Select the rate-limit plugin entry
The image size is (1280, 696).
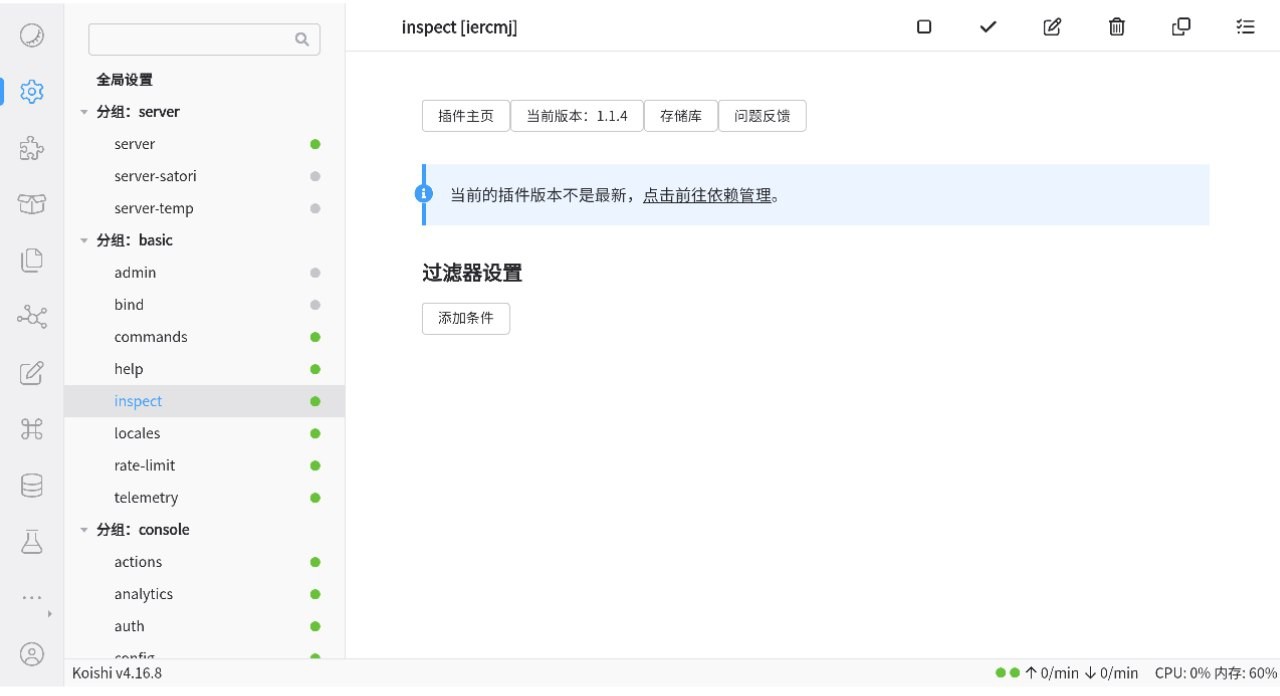145,465
